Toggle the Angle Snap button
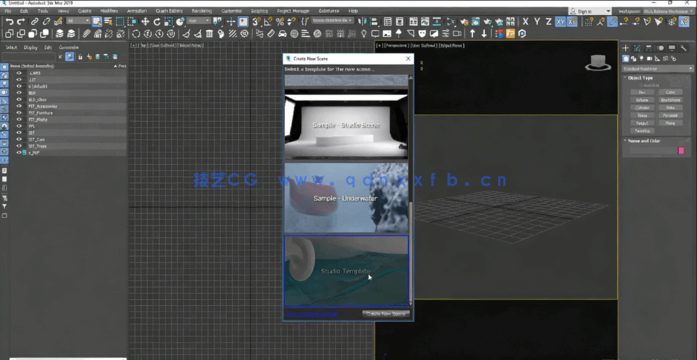 pos(268,21)
